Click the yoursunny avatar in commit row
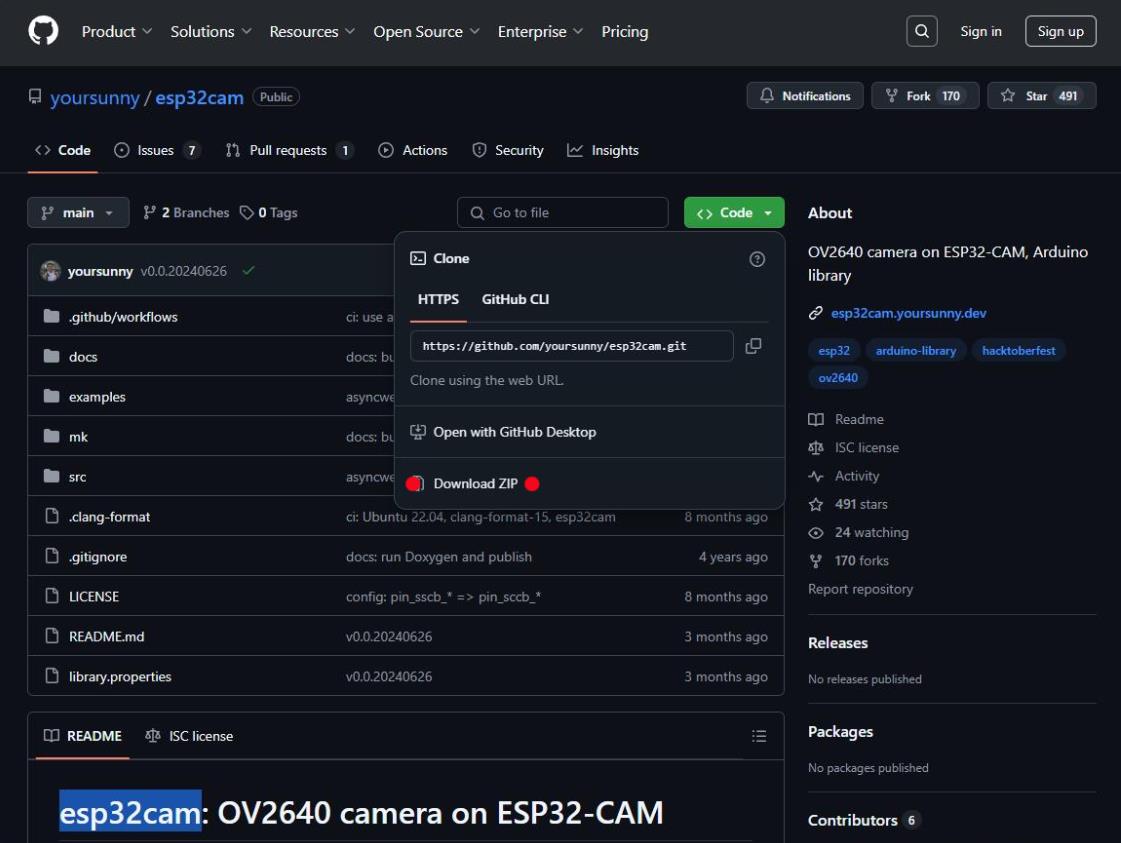 50,271
